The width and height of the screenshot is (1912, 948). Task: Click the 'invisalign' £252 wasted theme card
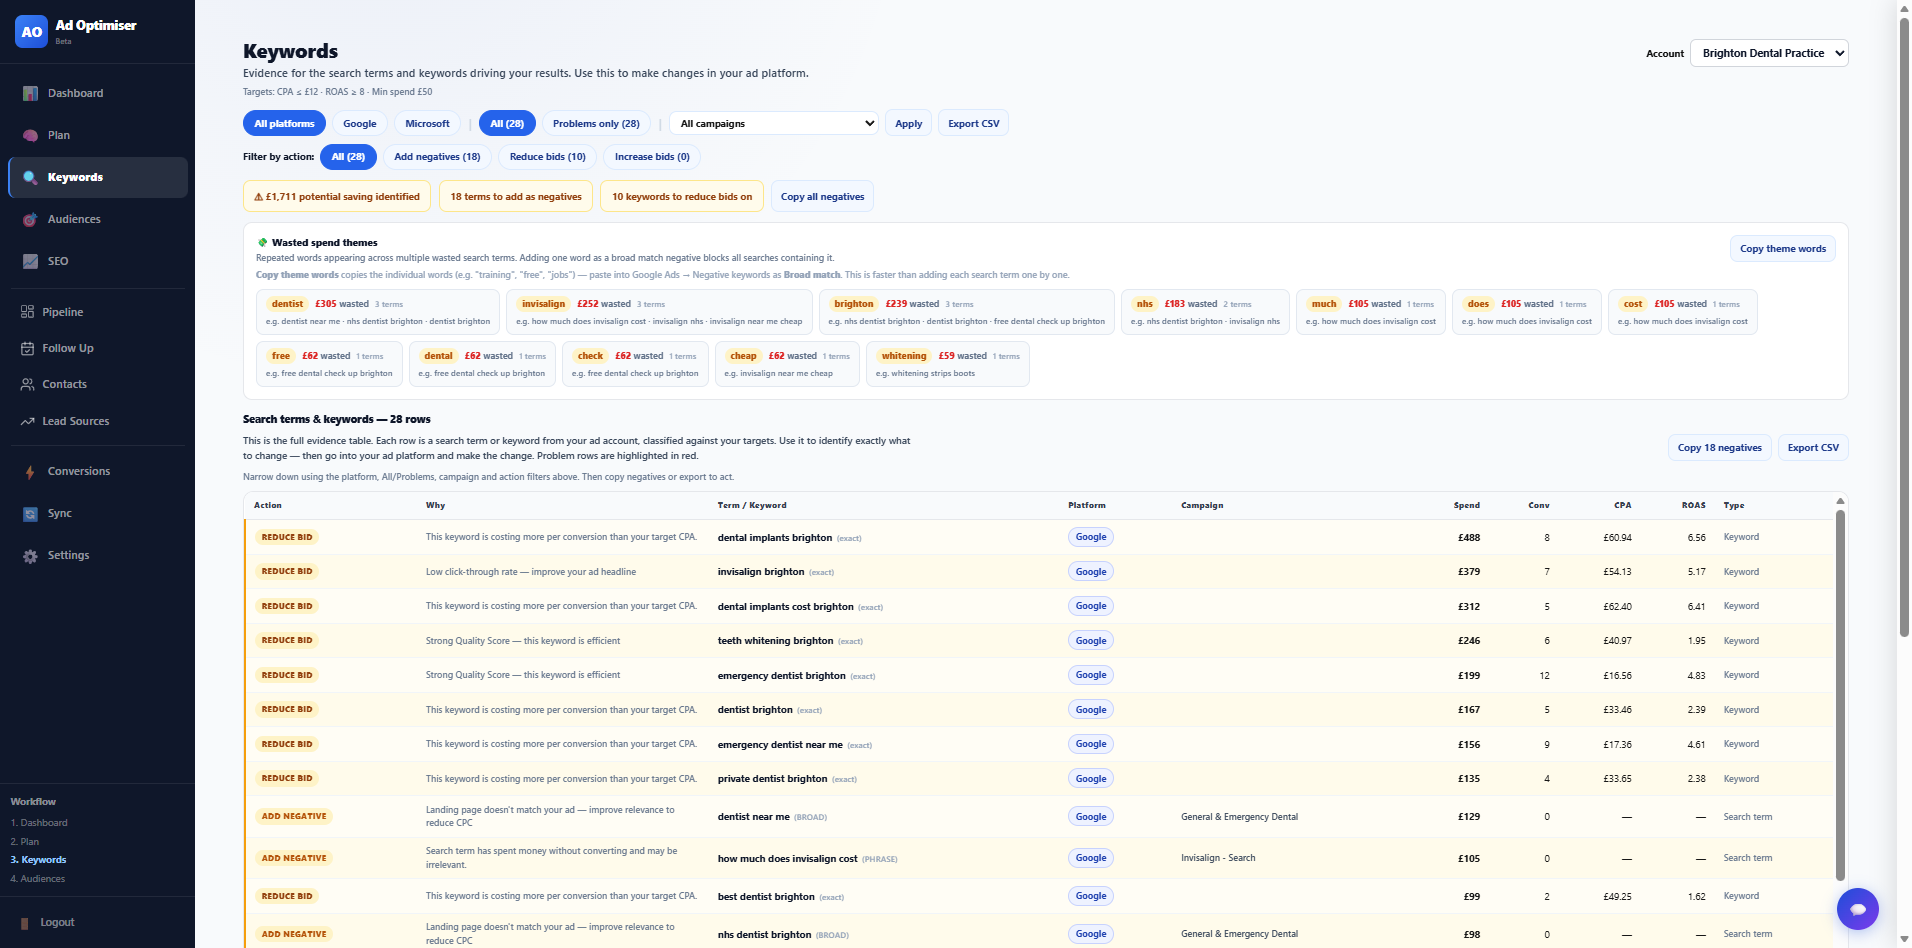pyautogui.click(x=660, y=312)
